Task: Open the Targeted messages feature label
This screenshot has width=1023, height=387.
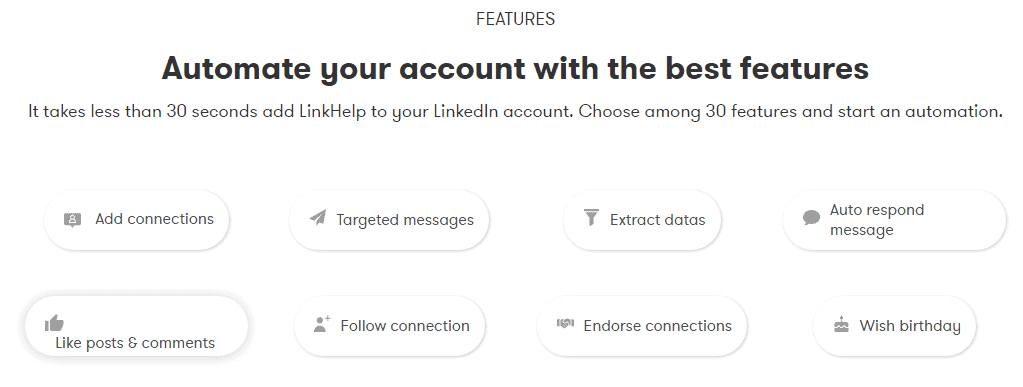Action: click(x=405, y=221)
